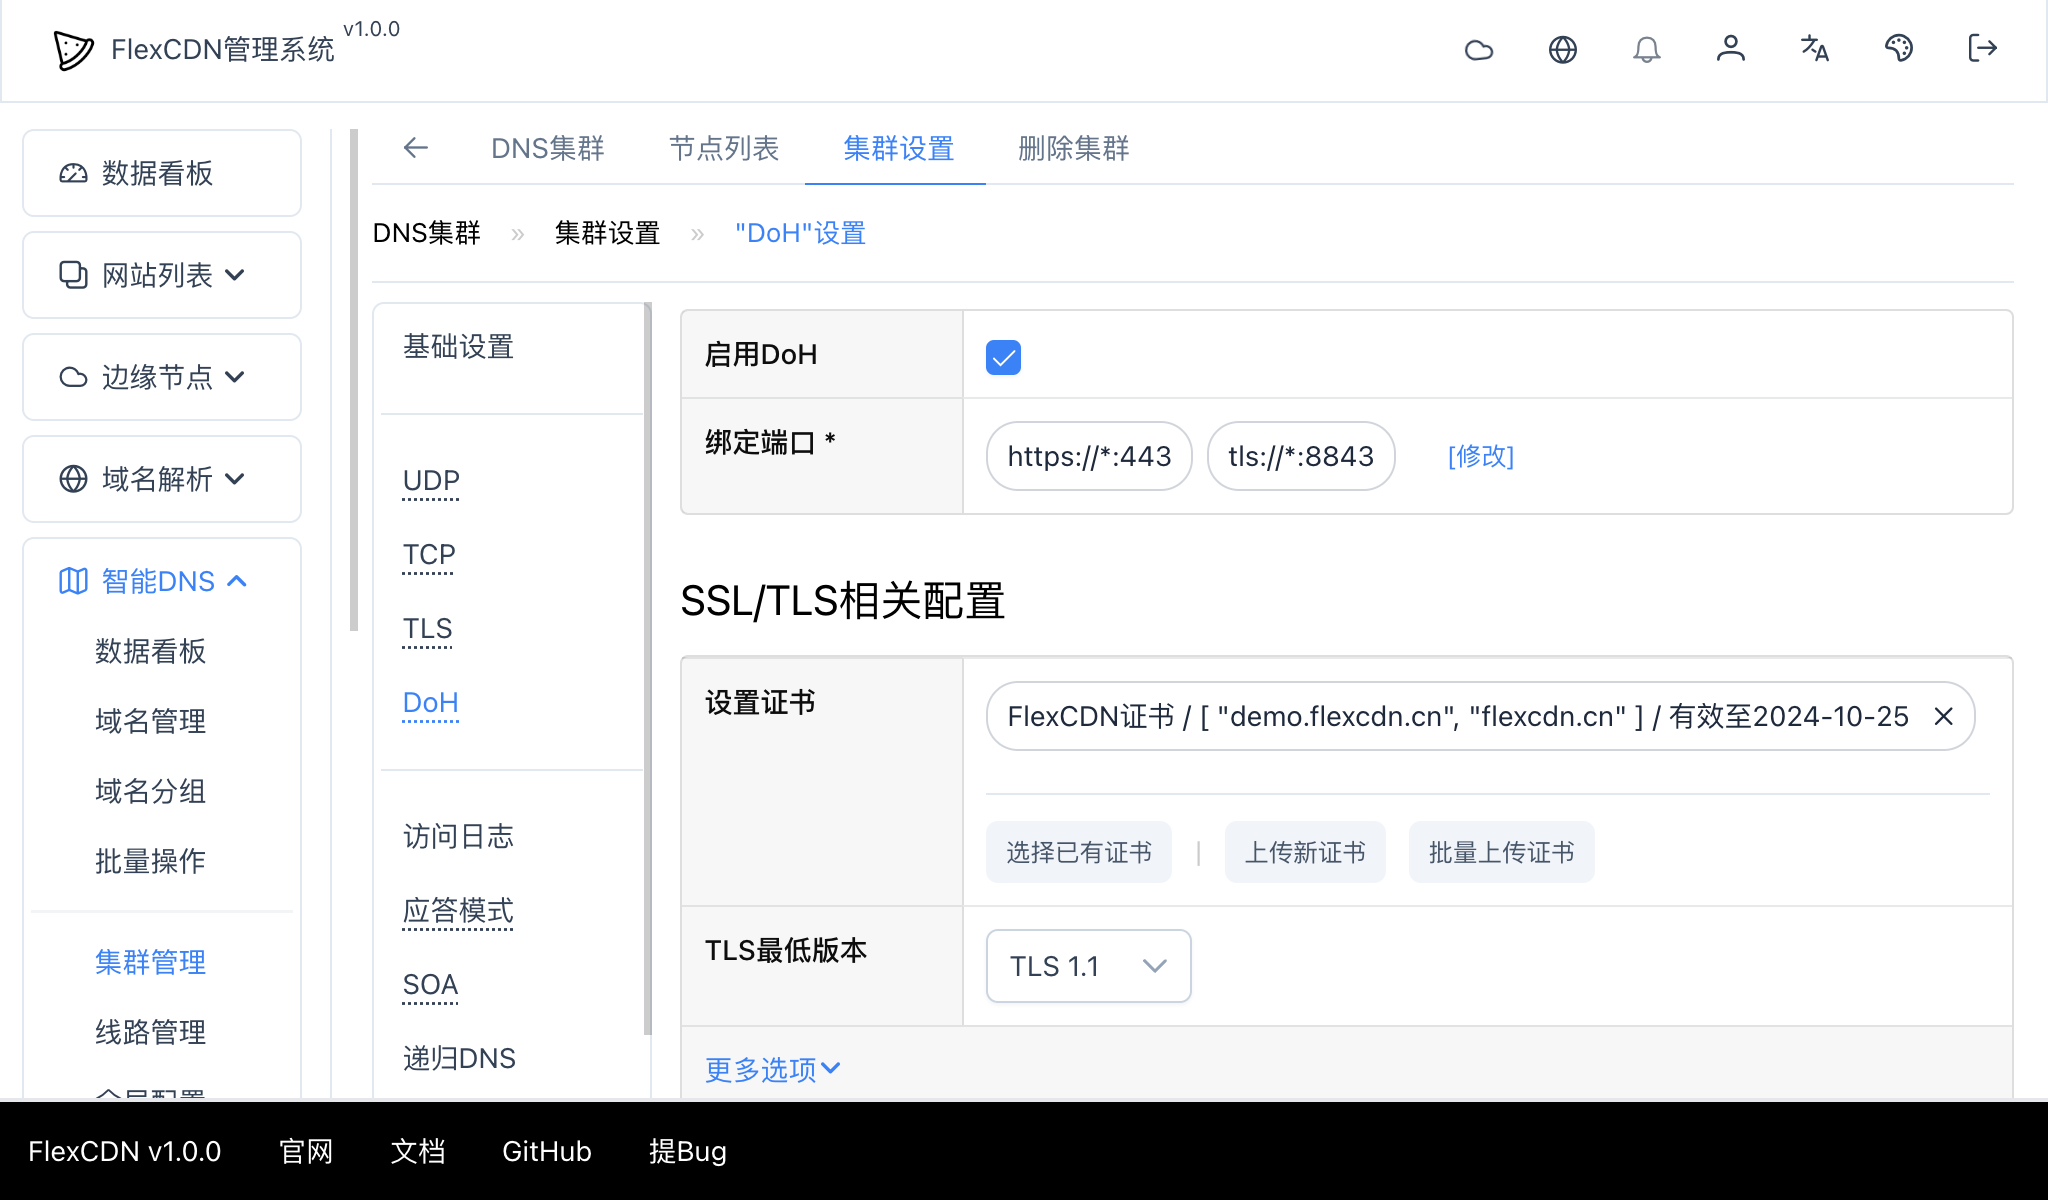
Task: Uncheck the 启用DoH checkbox
Action: pos(1002,356)
